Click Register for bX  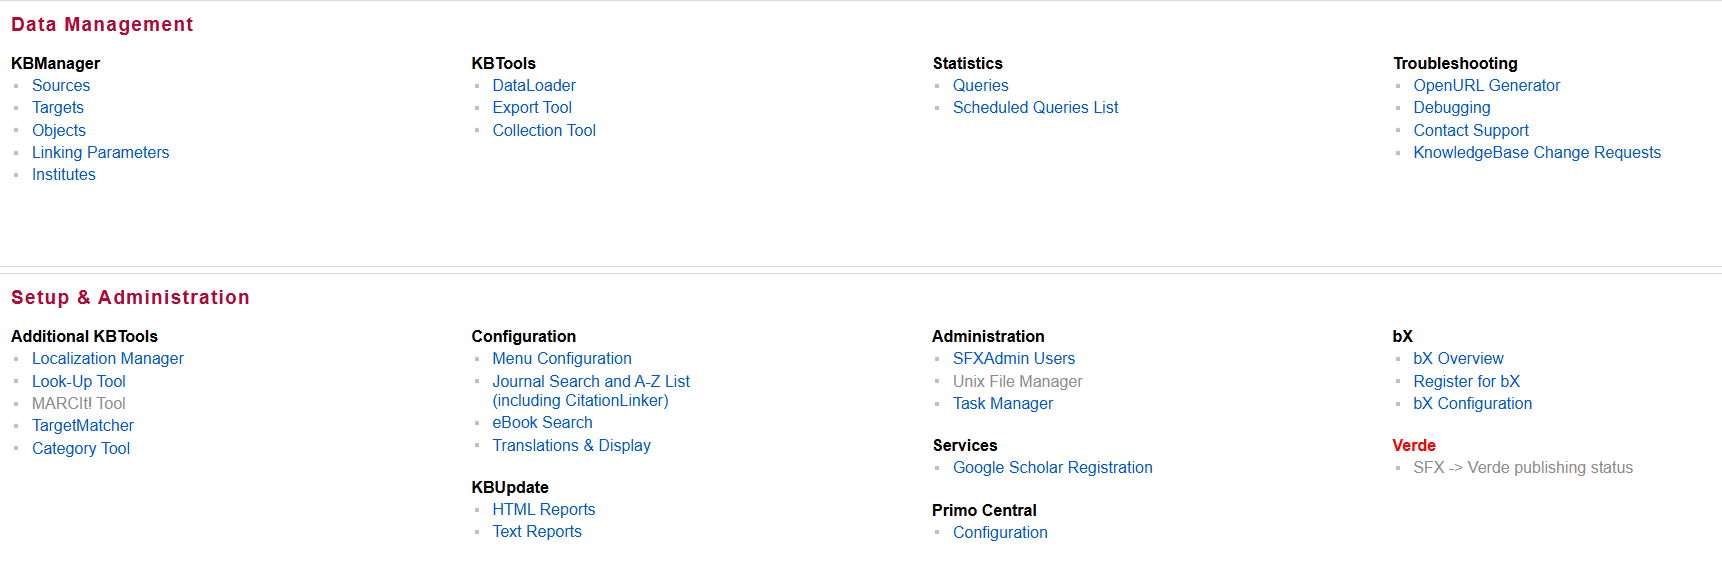click(x=1466, y=382)
